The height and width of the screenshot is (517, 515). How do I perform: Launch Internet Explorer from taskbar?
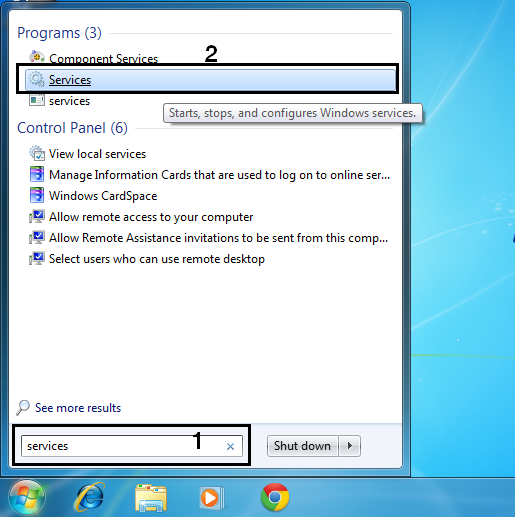pyautogui.click(x=89, y=497)
